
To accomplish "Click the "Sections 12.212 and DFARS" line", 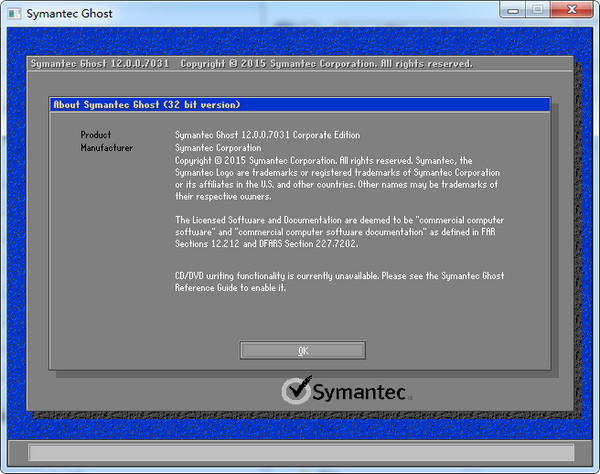I will [x=267, y=243].
